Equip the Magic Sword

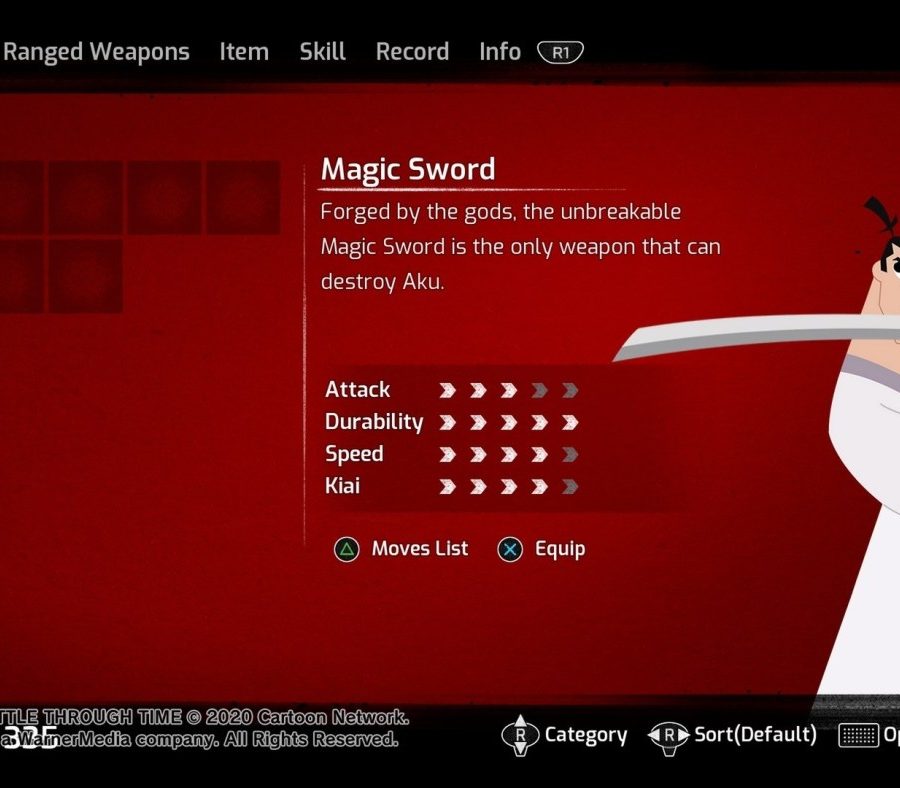click(560, 549)
